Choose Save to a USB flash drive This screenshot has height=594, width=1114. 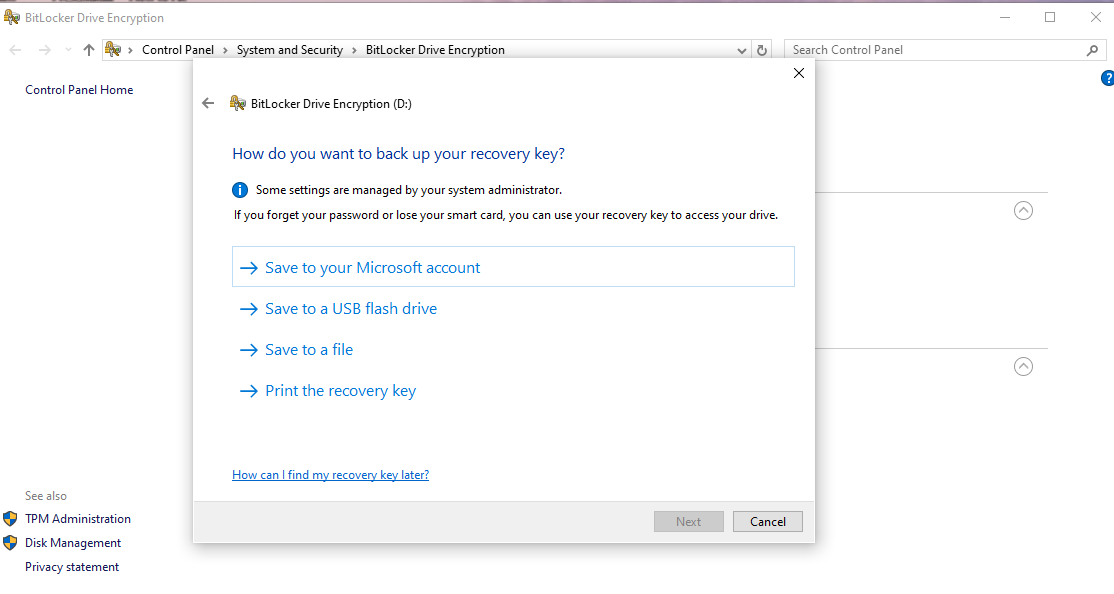[x=351, y=309]
